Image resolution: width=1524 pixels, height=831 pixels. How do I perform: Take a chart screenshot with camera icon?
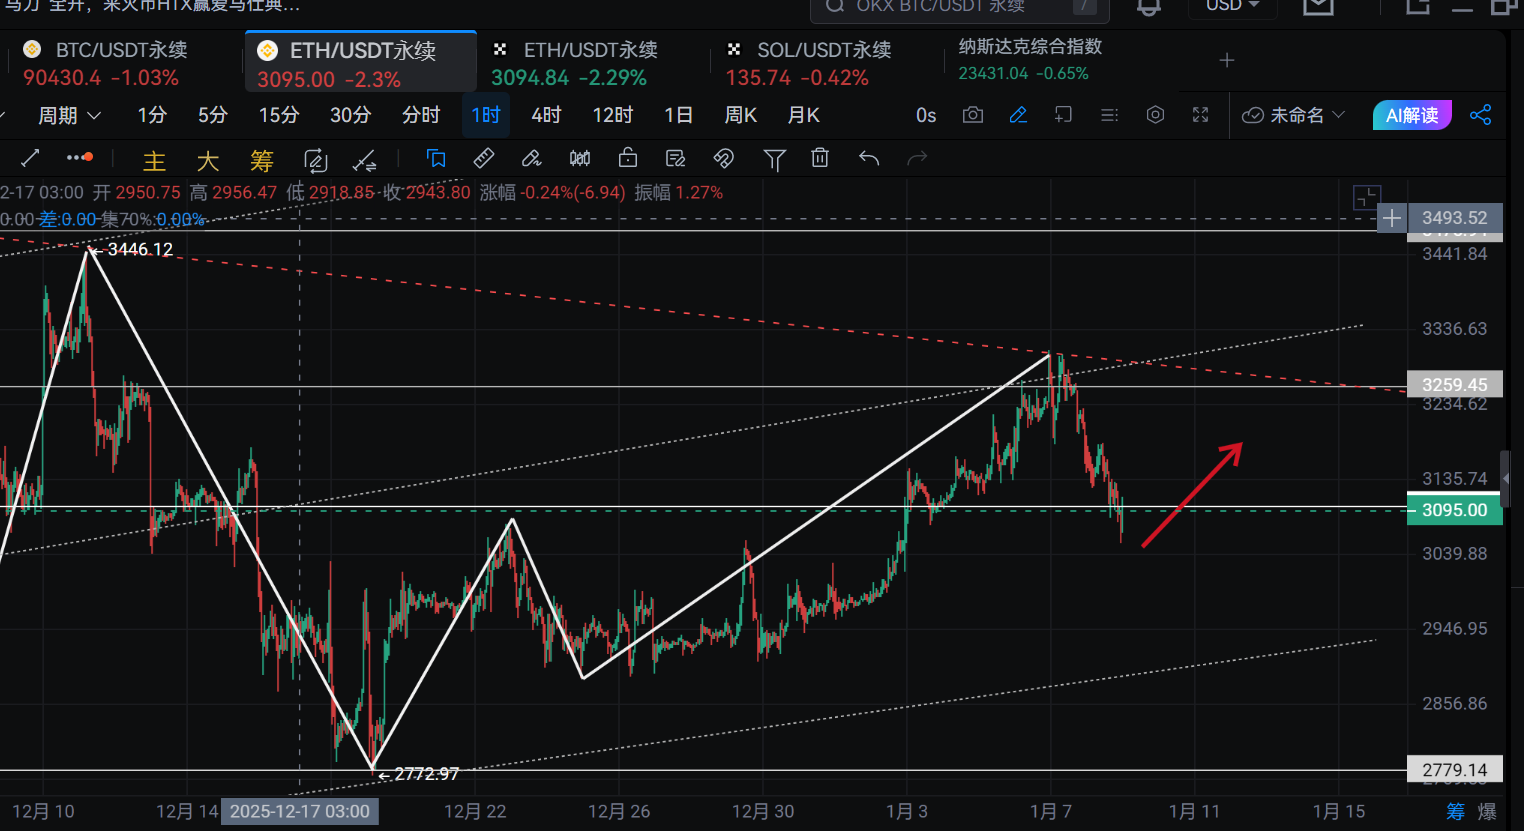(972, 115)
